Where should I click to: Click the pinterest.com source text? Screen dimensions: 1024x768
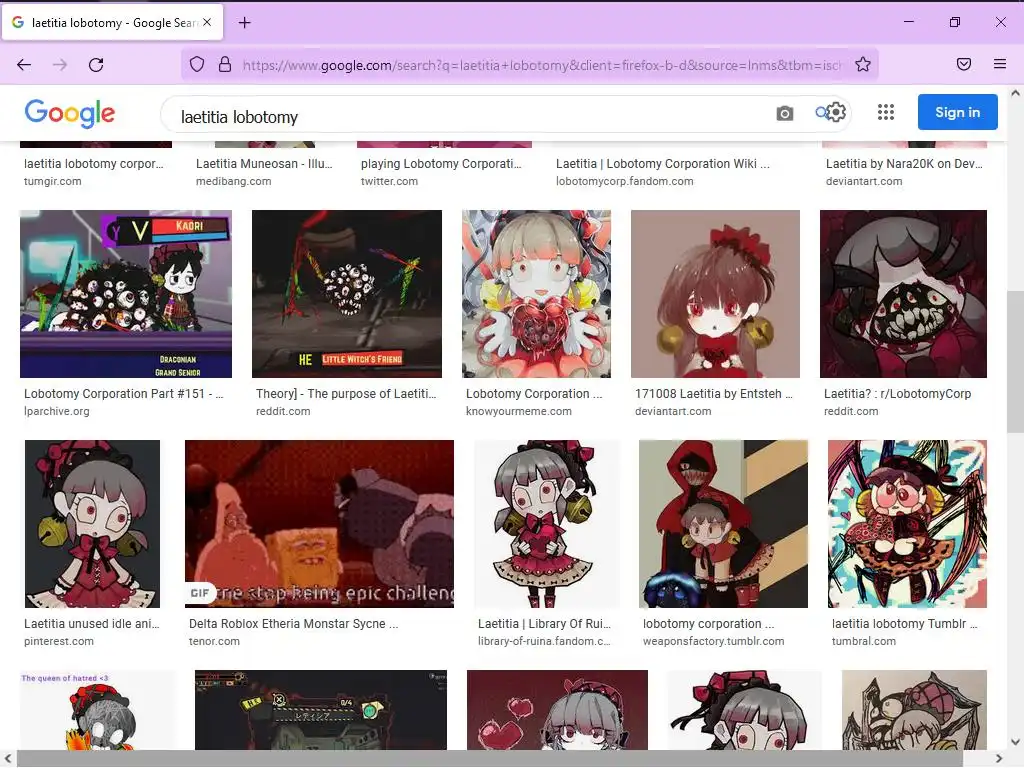point(59,641)
